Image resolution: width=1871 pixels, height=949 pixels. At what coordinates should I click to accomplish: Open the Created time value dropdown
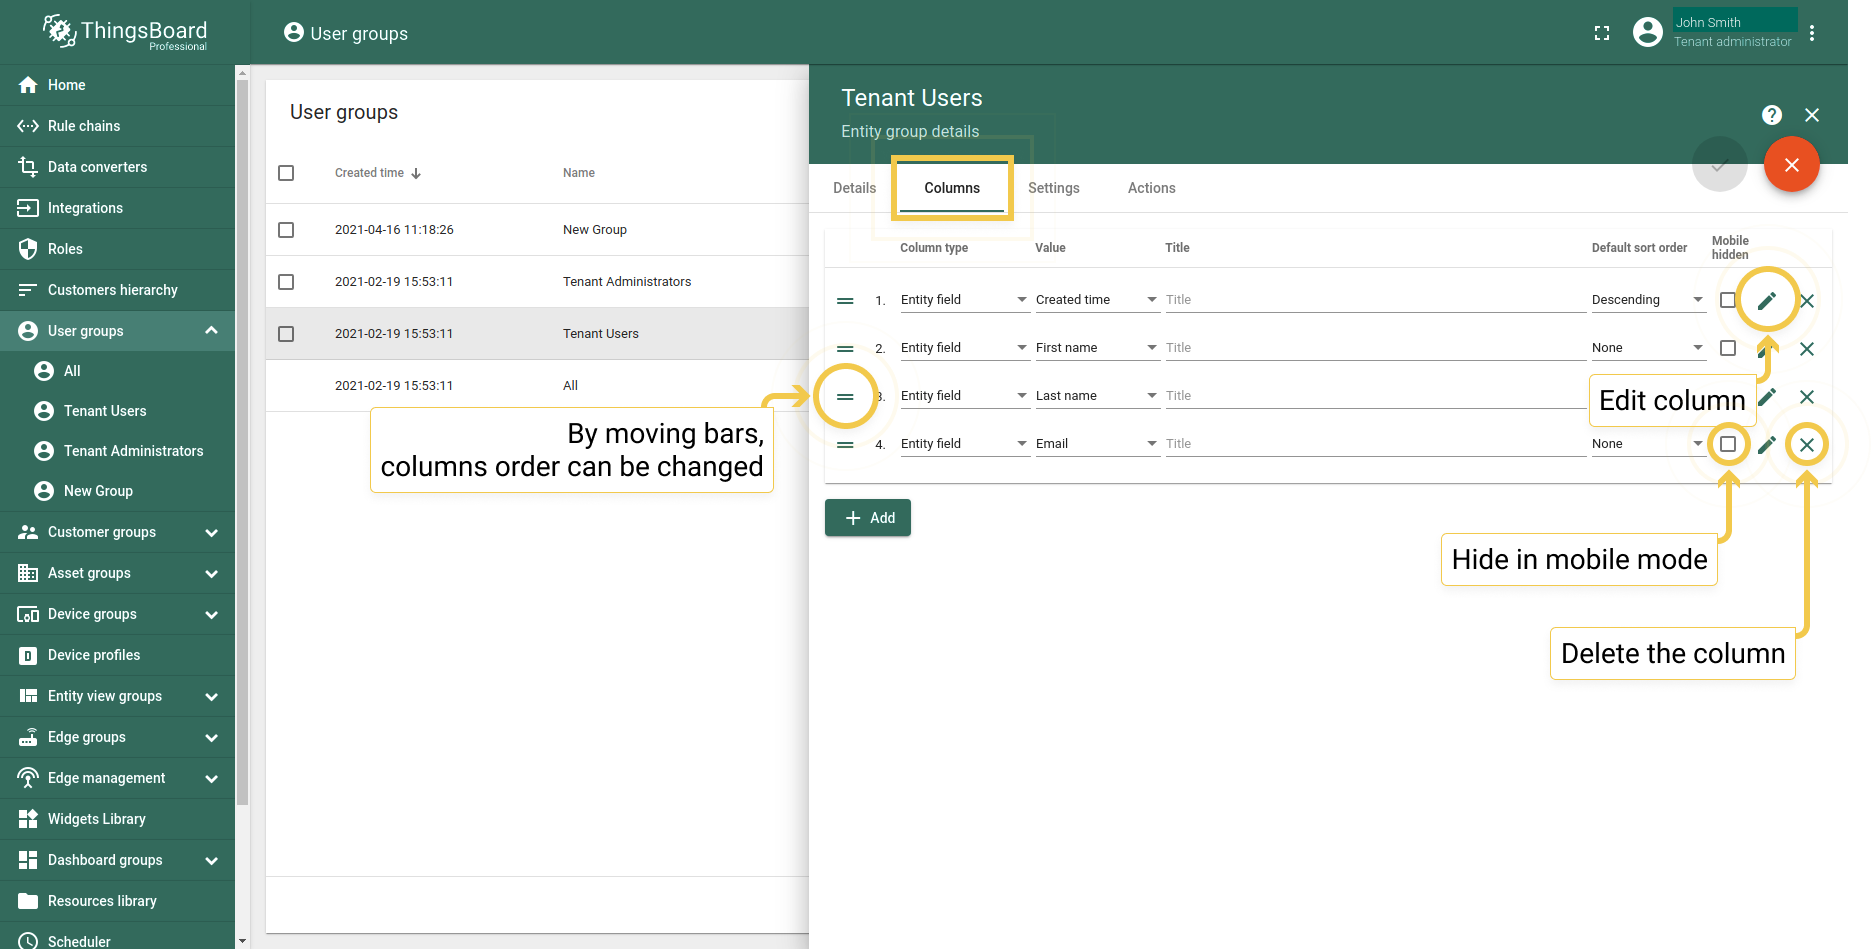pos(1097,300)
